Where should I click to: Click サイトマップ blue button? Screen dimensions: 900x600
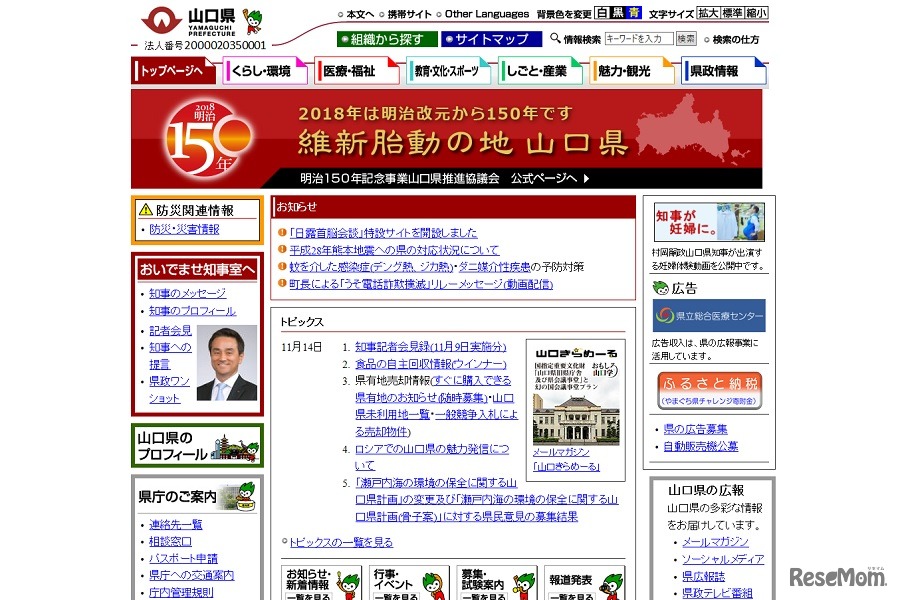tap(491, 39)
